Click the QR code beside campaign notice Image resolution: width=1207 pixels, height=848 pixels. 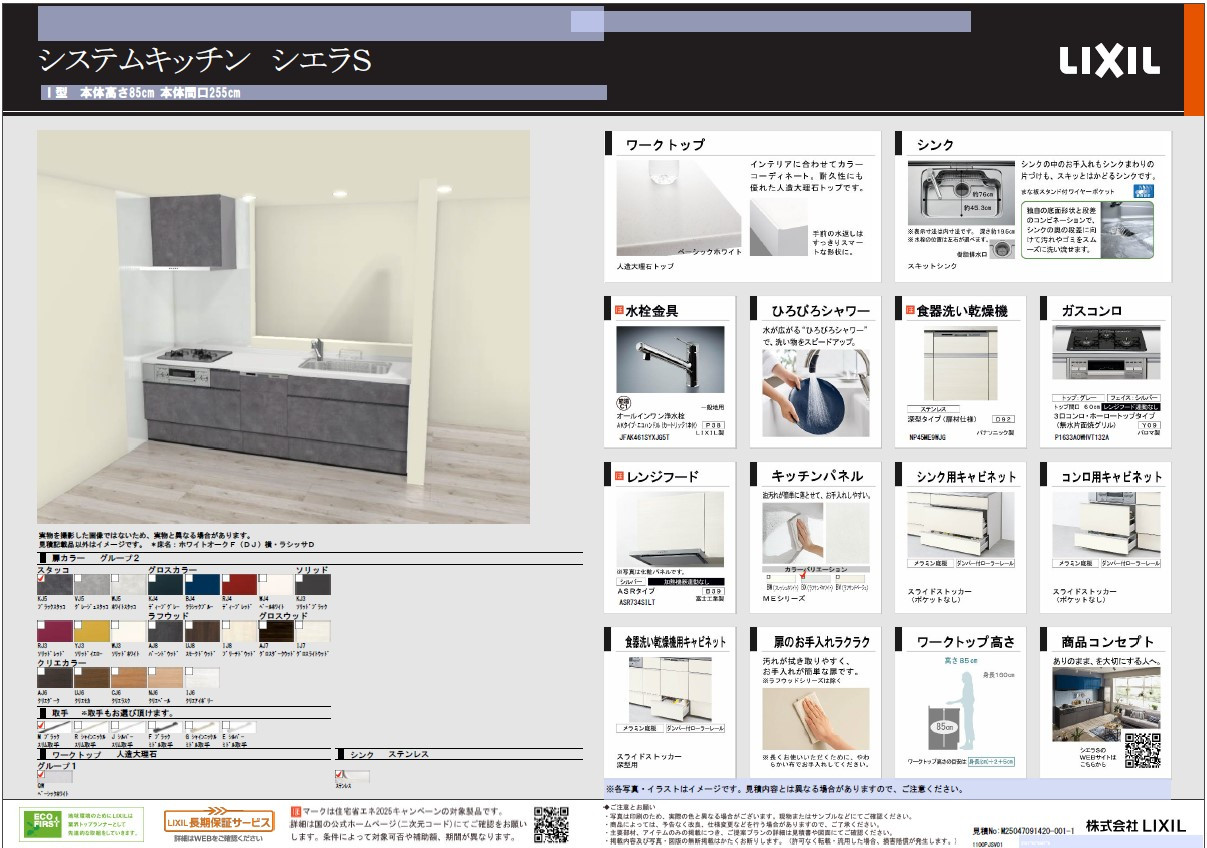[x=551, y=824]
